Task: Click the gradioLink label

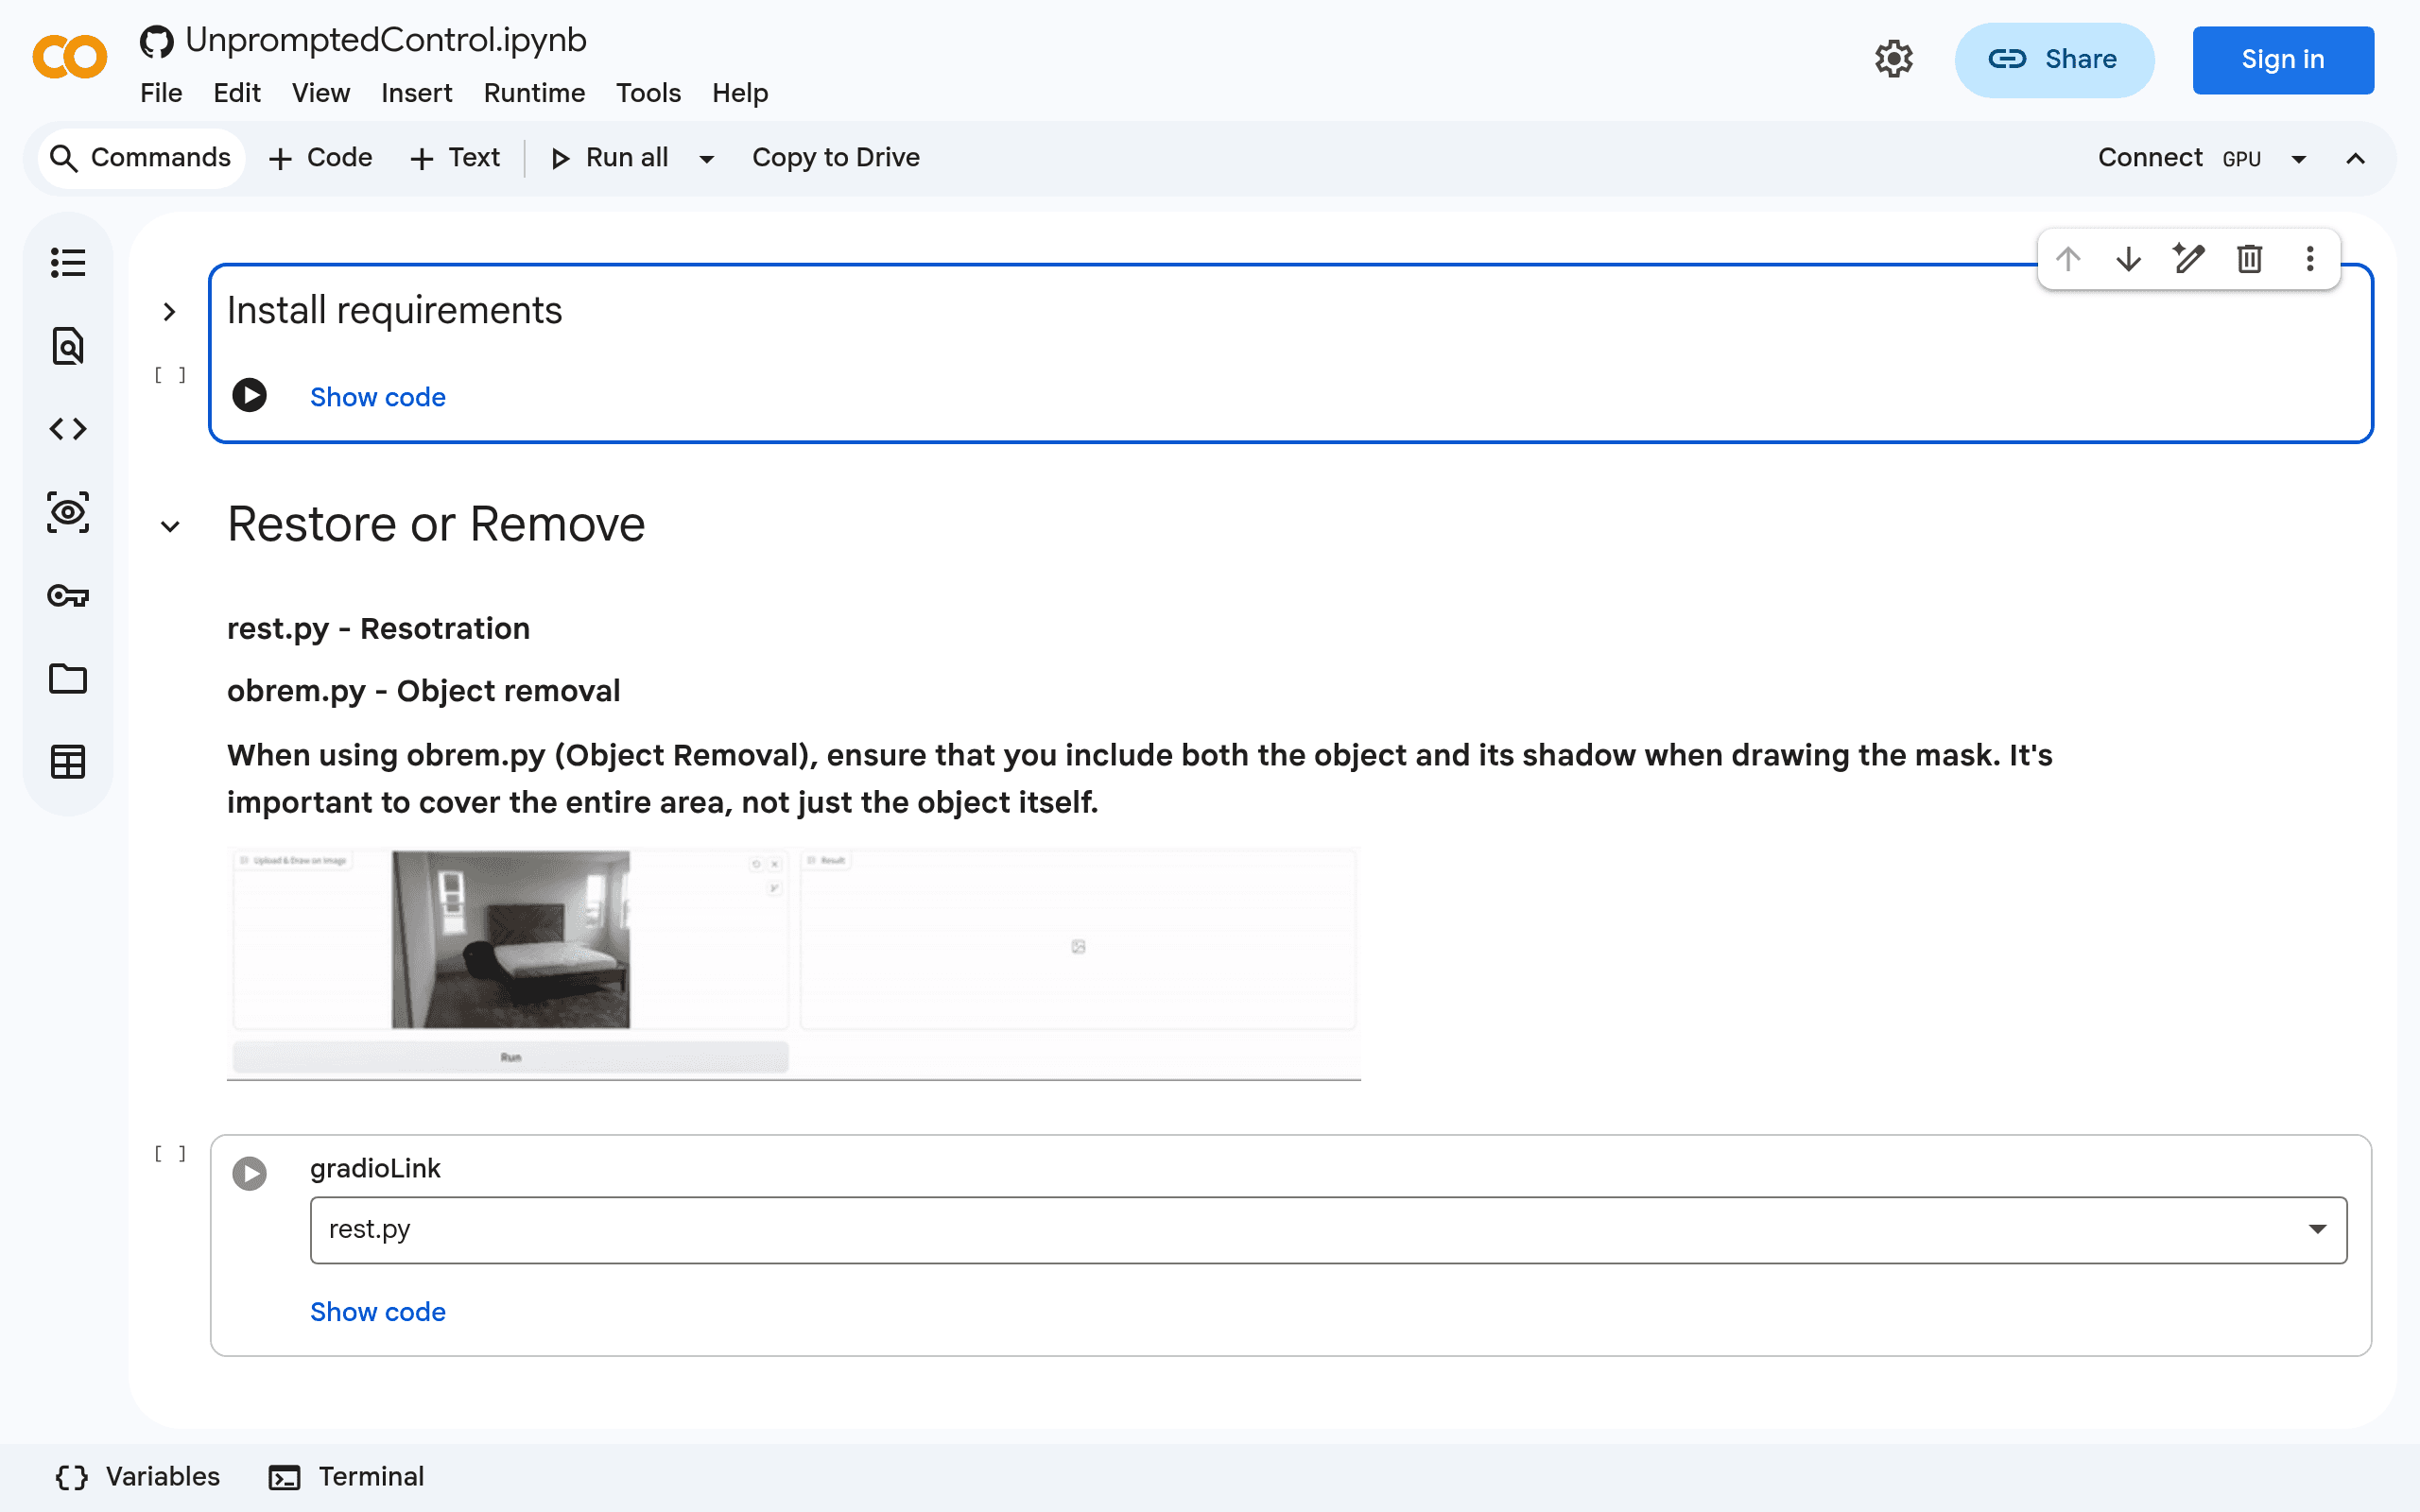Action: tap(375, 1168)
